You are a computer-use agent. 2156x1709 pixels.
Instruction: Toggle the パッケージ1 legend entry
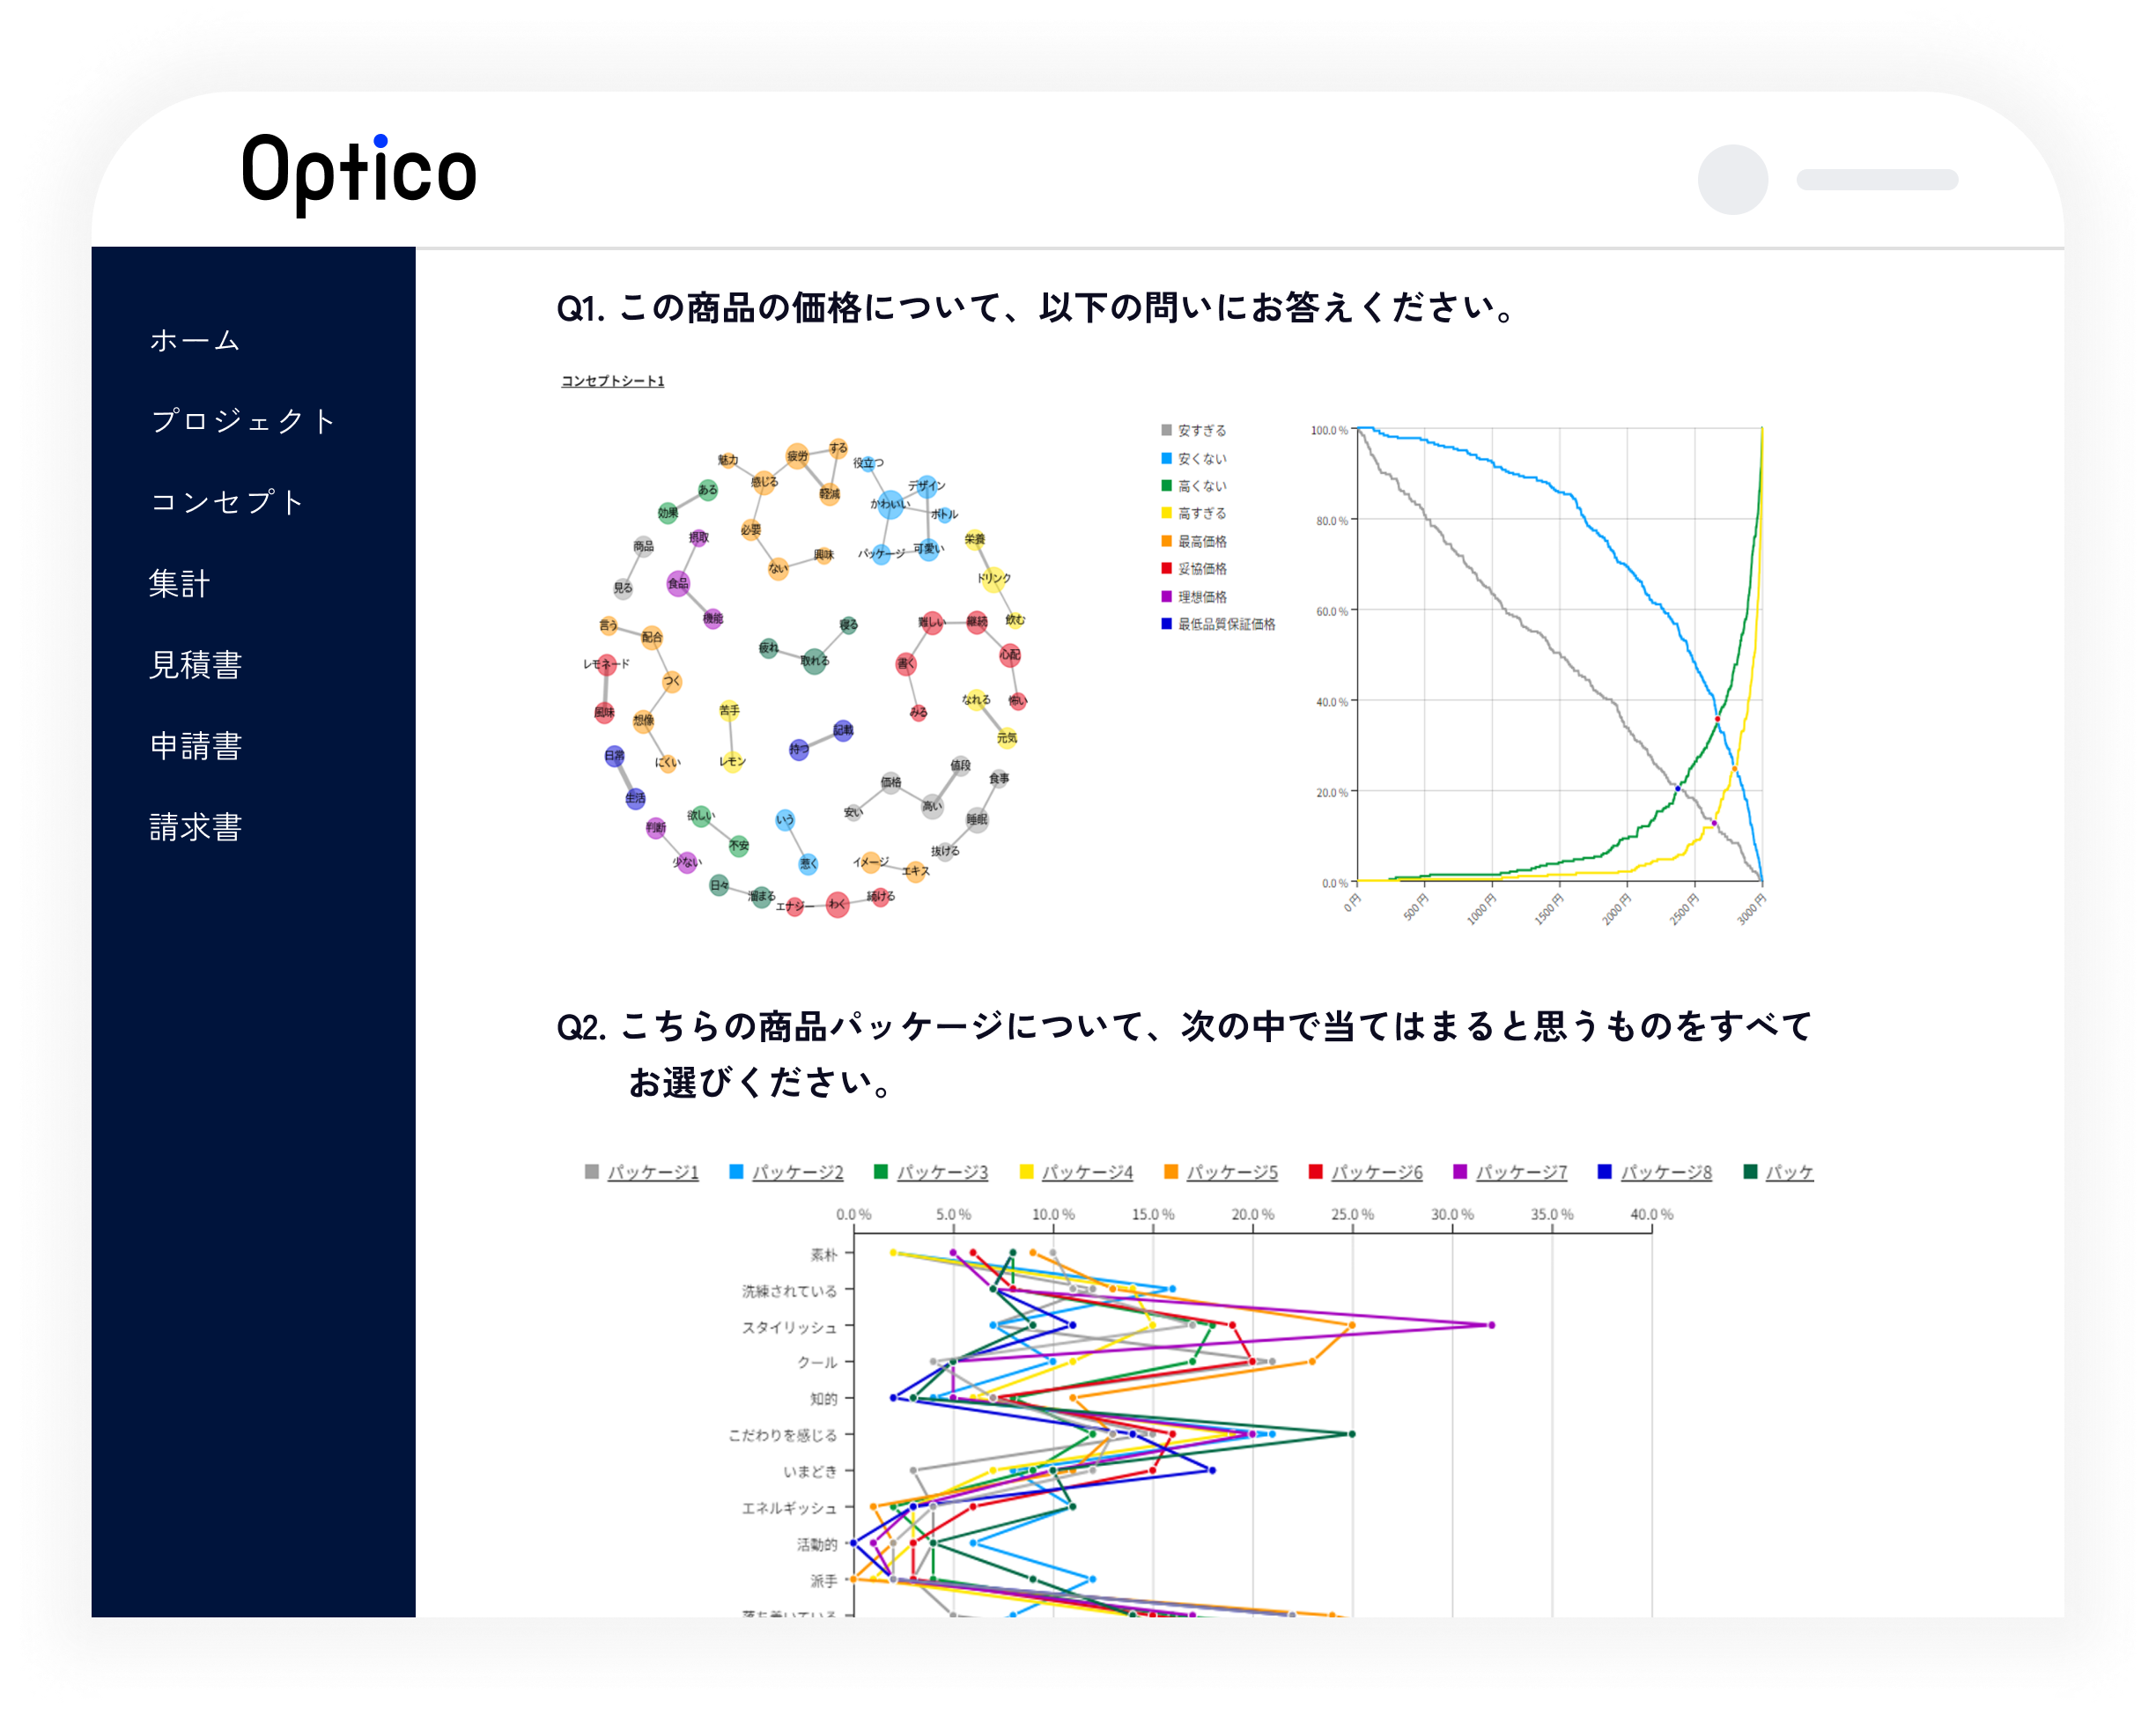[652, 1172]
